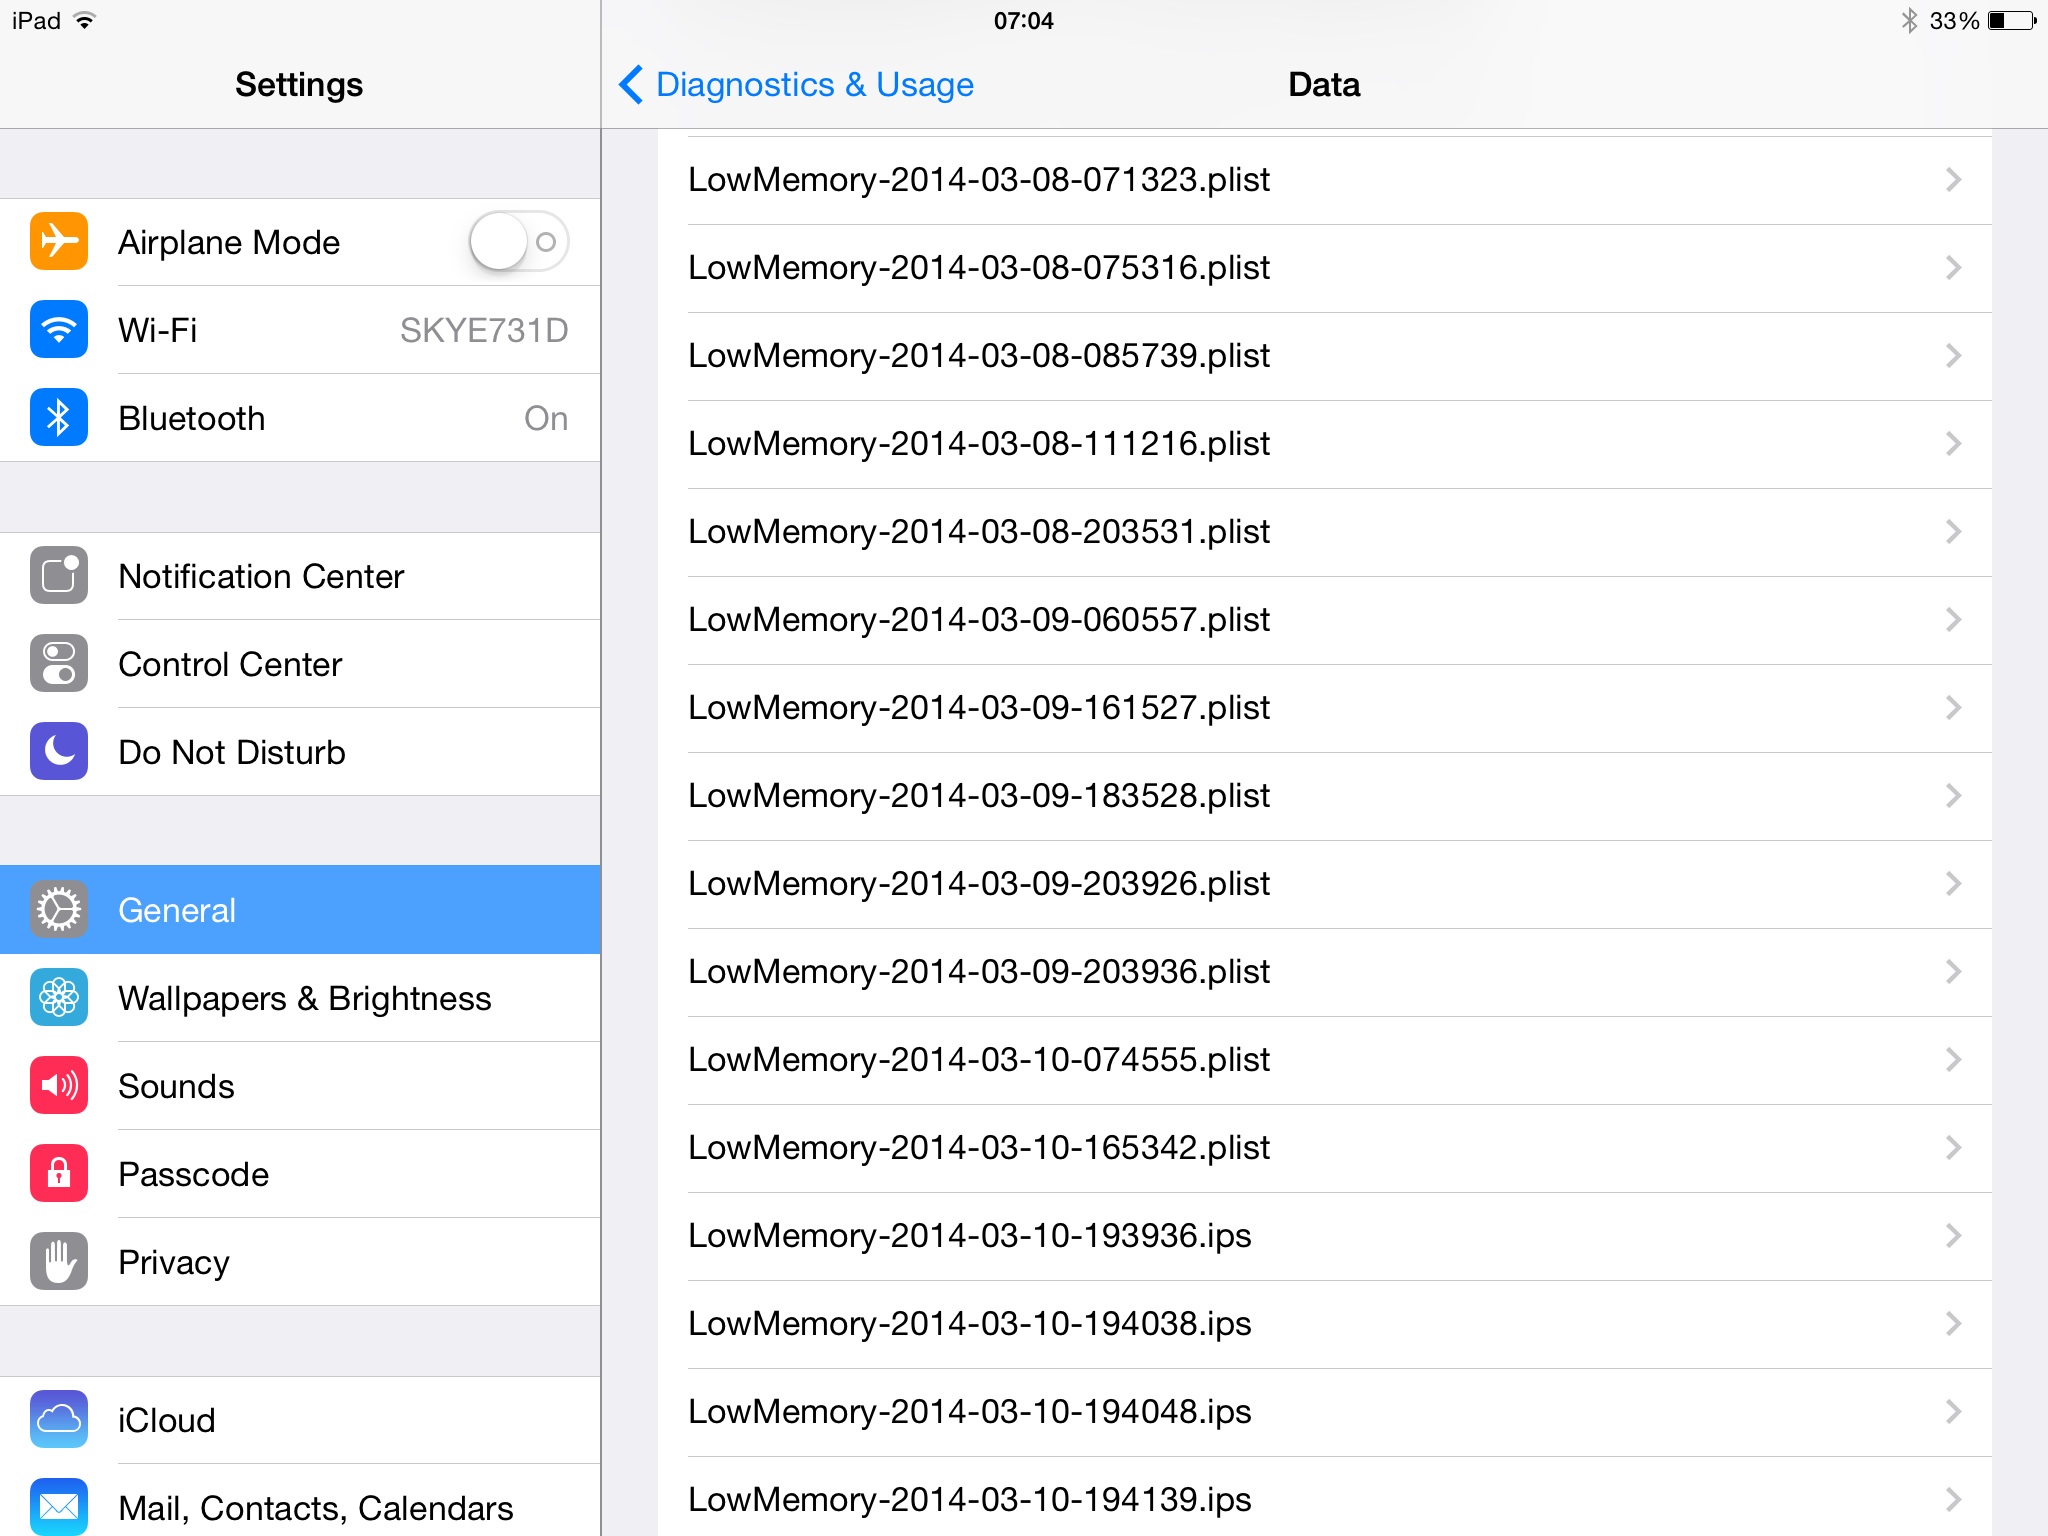Tap the Wi-Fi settings icon
Viewport: 2048px width, 1536px height.
(x=59, y=330)
